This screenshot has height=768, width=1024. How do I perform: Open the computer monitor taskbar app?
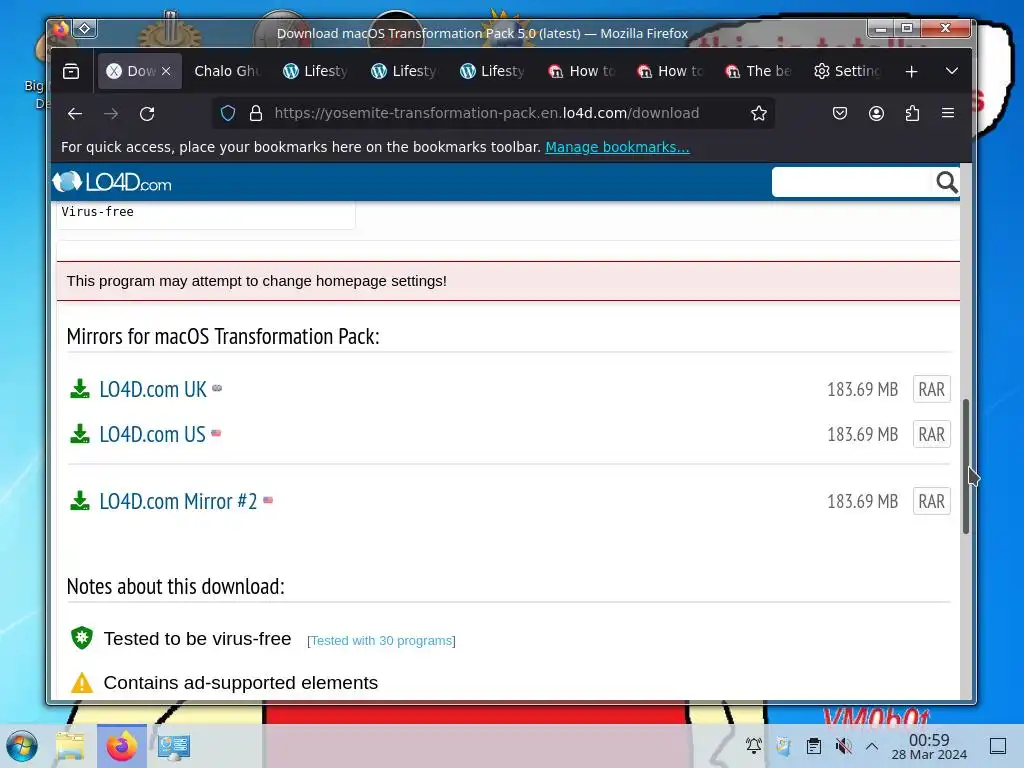(173, 746)
